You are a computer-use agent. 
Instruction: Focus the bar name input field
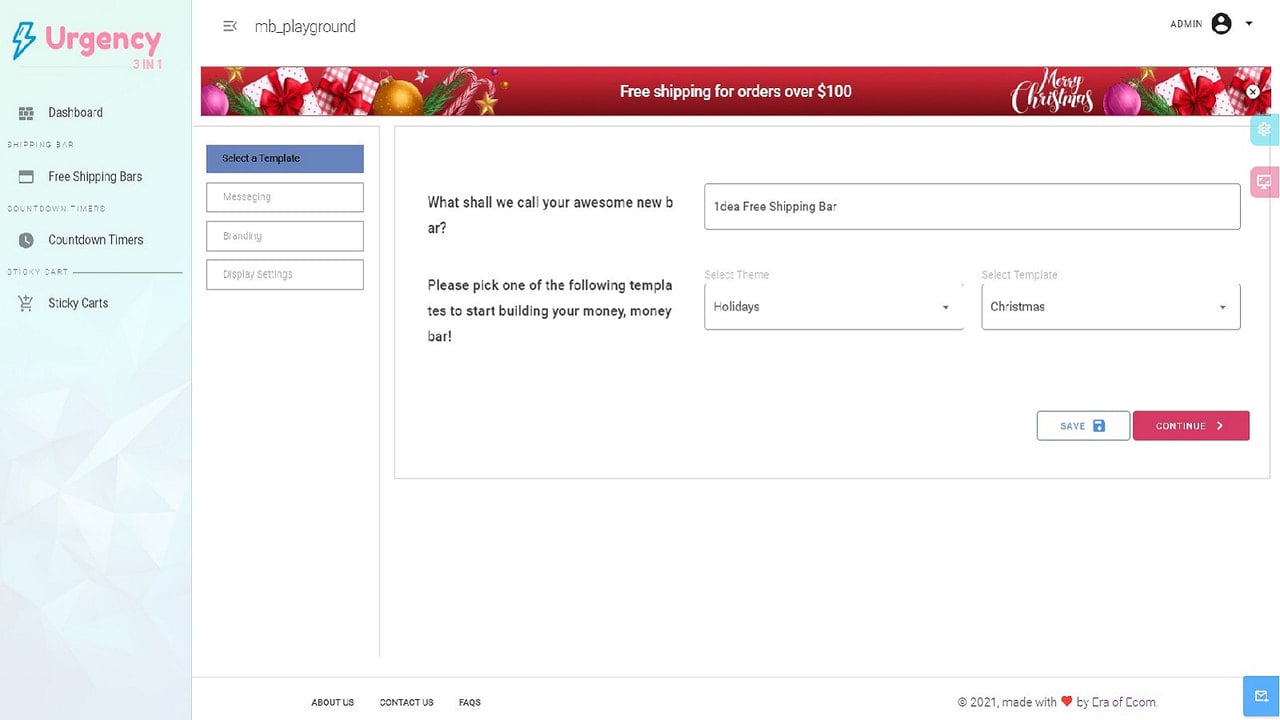[972, 206]
